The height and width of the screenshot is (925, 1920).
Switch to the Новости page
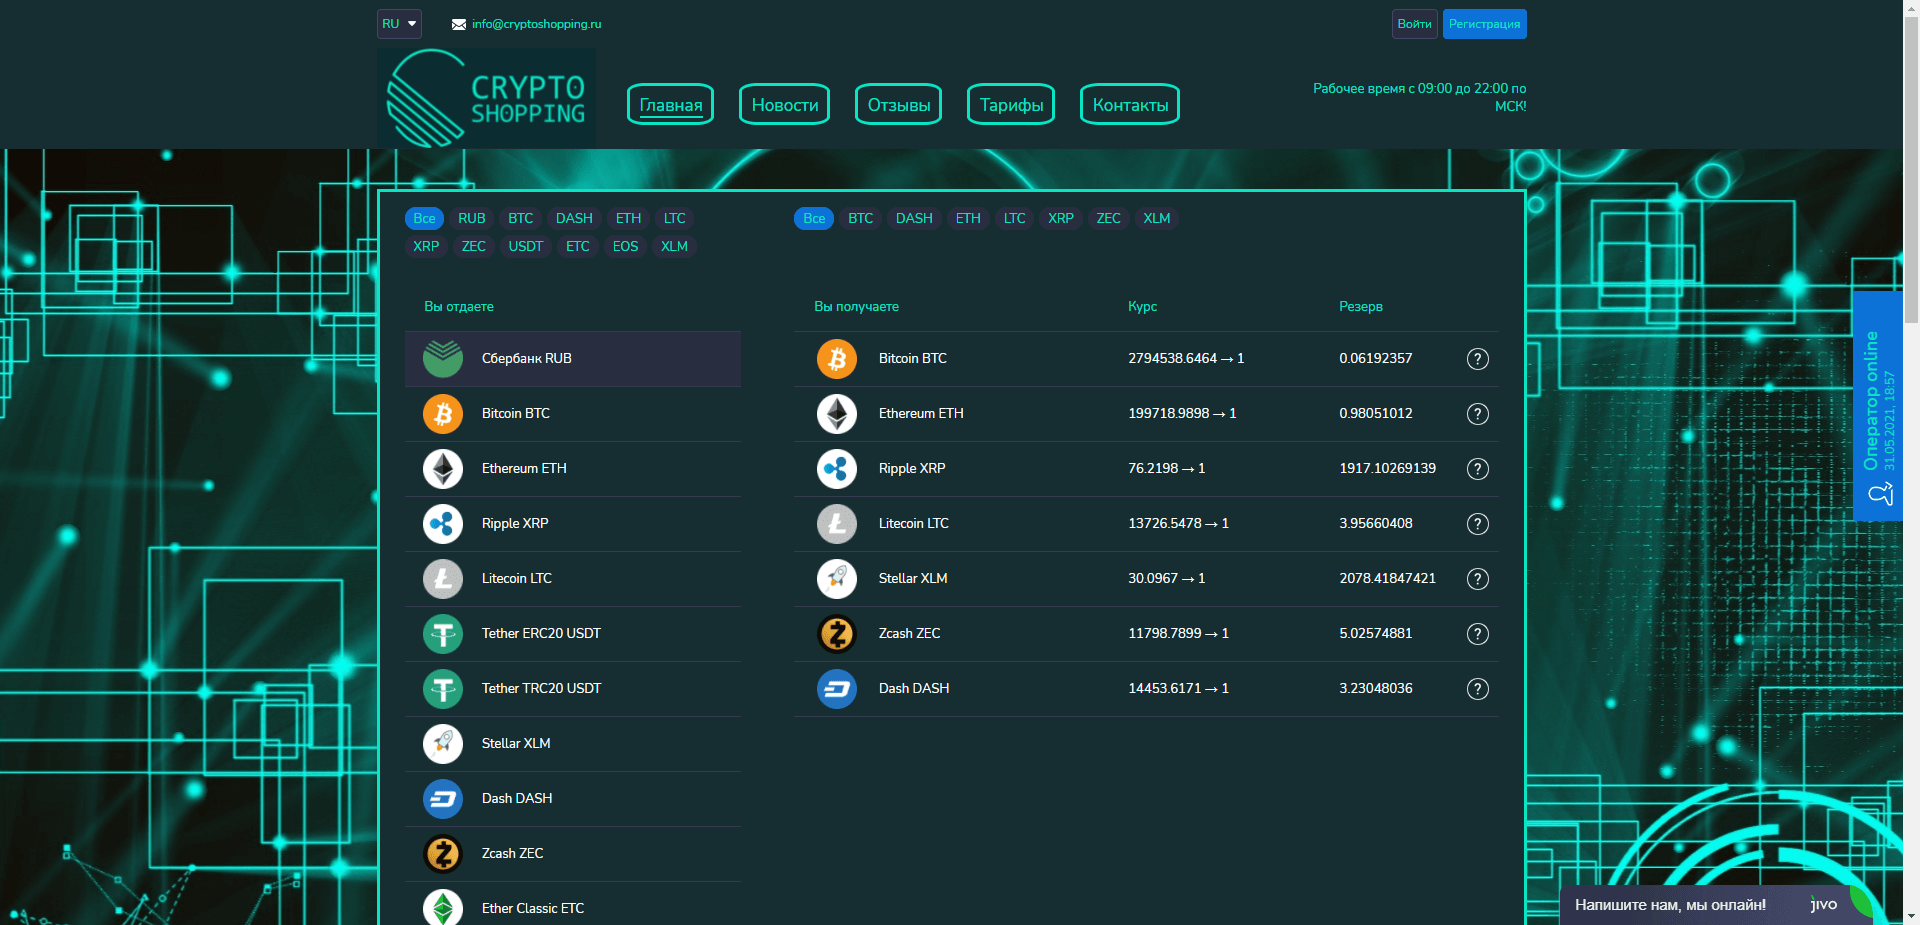point(784,103)
